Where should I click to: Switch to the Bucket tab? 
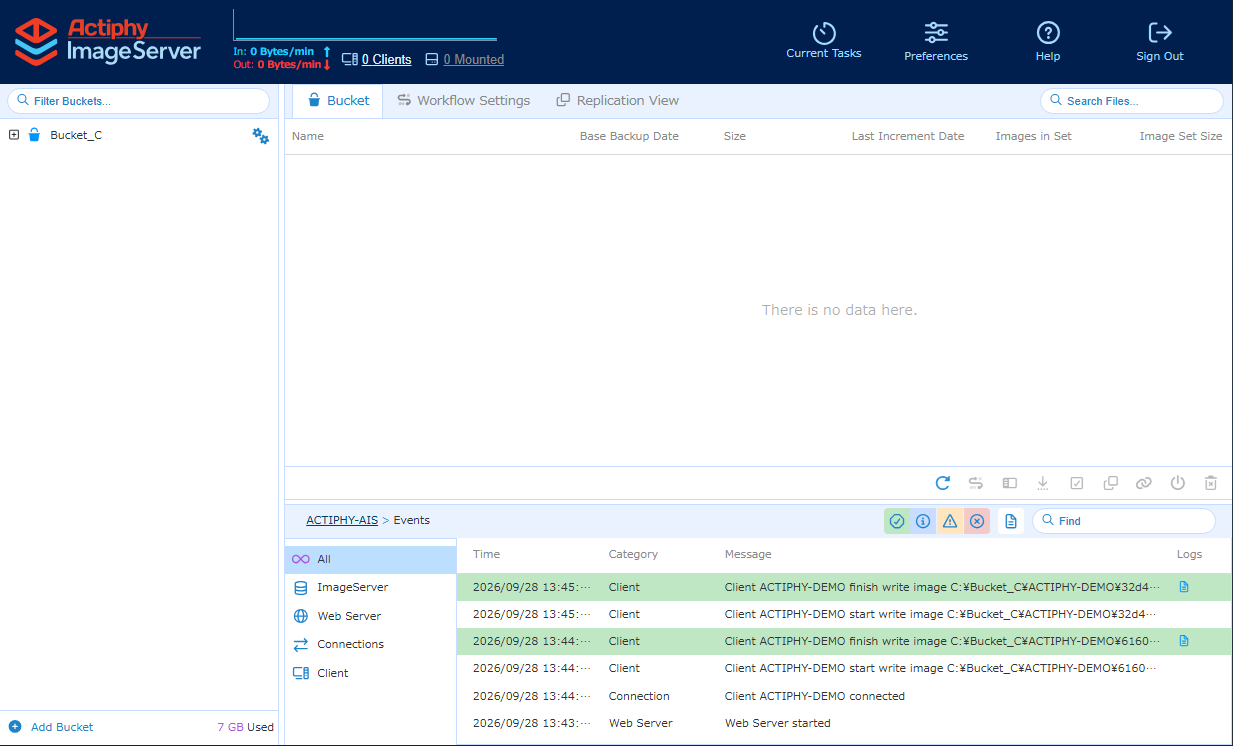tap(338, 101)
